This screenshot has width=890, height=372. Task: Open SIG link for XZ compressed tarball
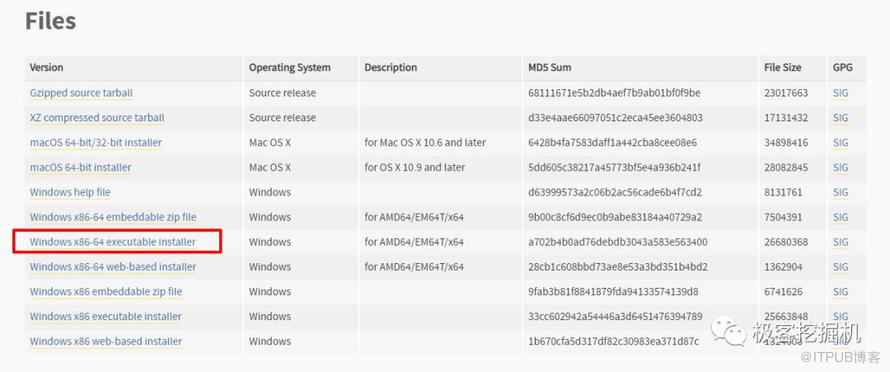point(841,118)
